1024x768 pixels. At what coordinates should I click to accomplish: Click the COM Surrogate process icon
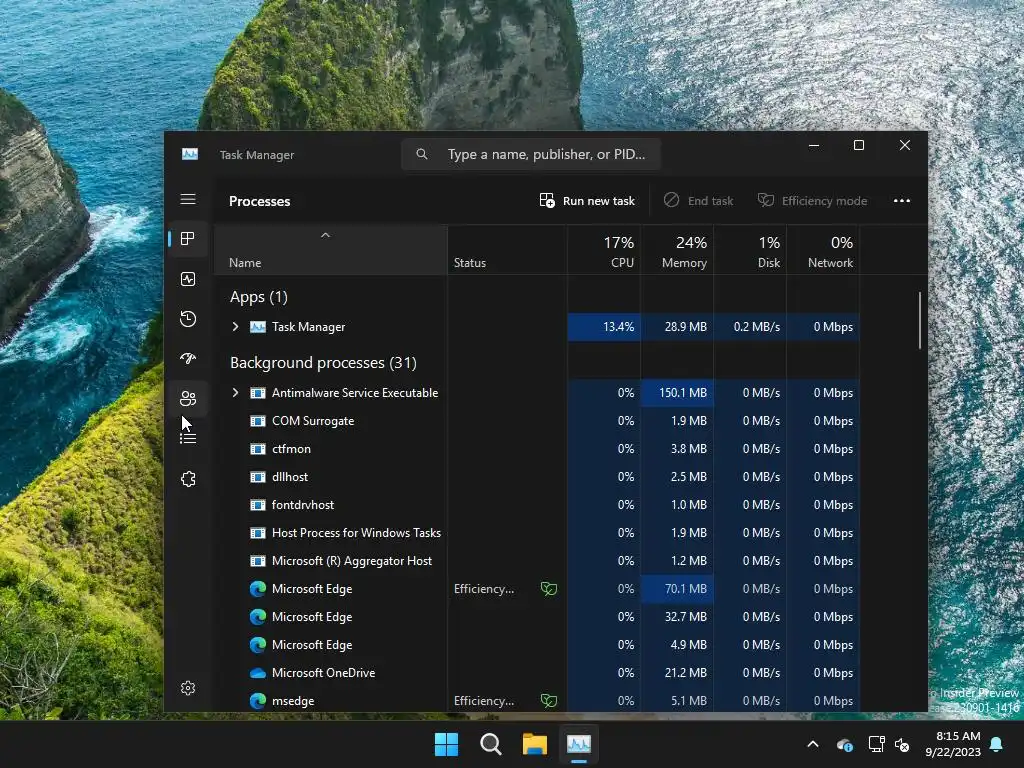coord(258,421)
